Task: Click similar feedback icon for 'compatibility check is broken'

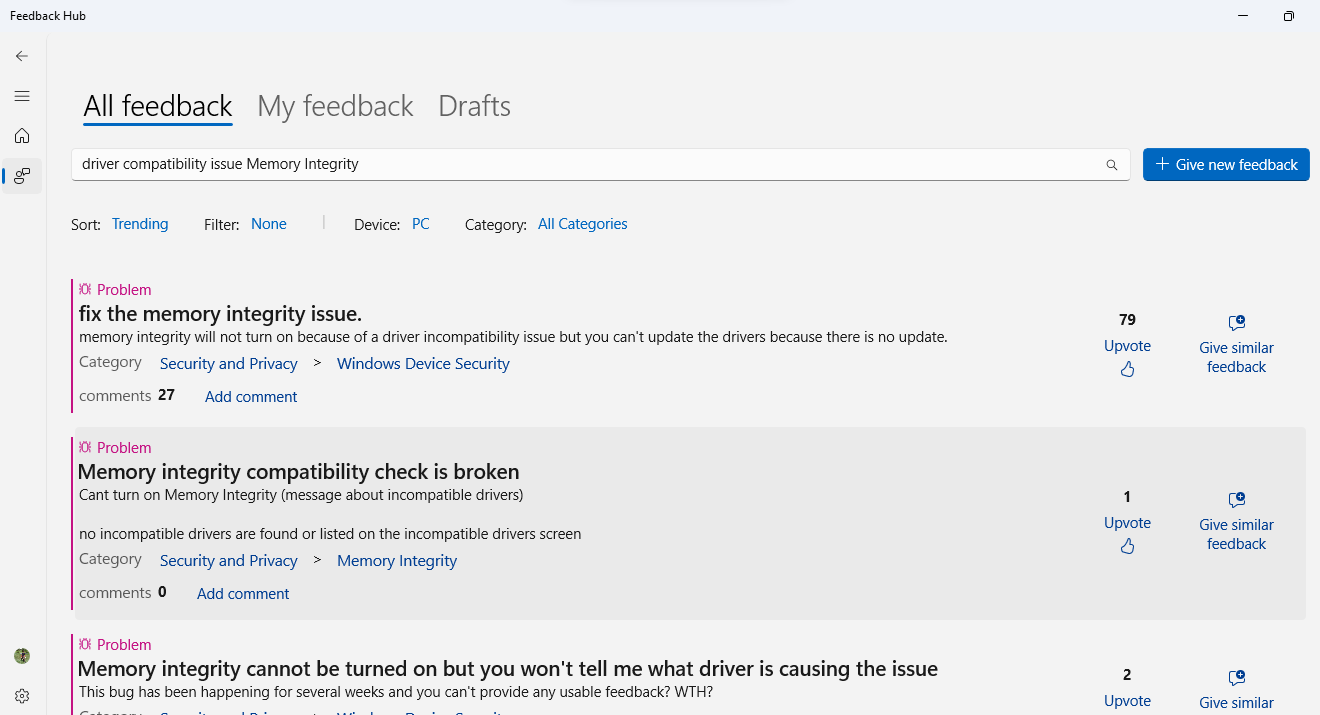Action: (1236, 500)
